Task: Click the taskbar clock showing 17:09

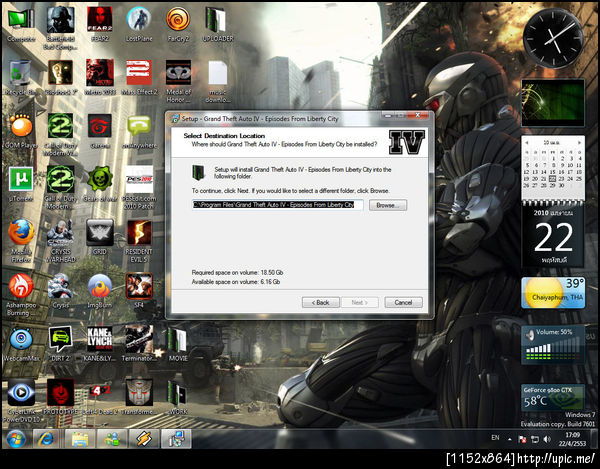Action: pyautogui.click(x=572, y=439)
